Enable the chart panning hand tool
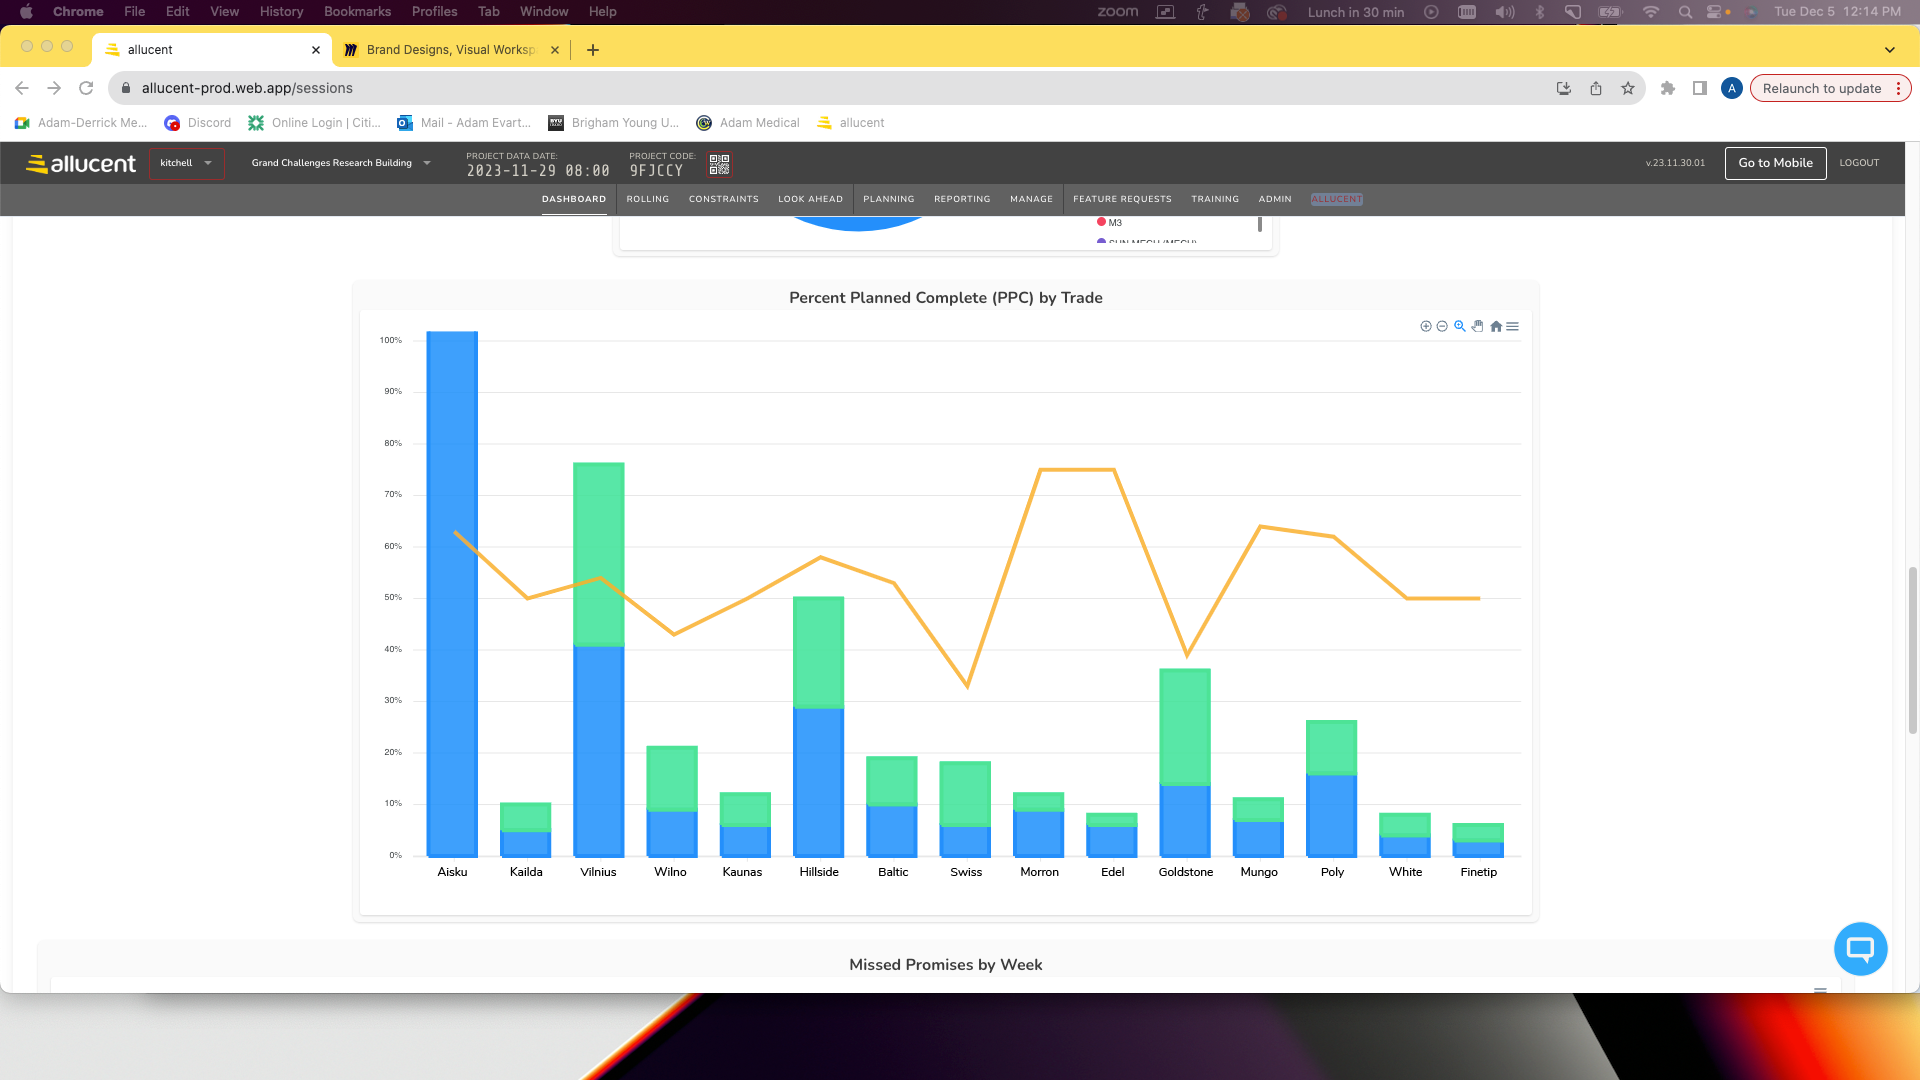This screenshot has width=1920, height=1080. tap(1478, 326)
